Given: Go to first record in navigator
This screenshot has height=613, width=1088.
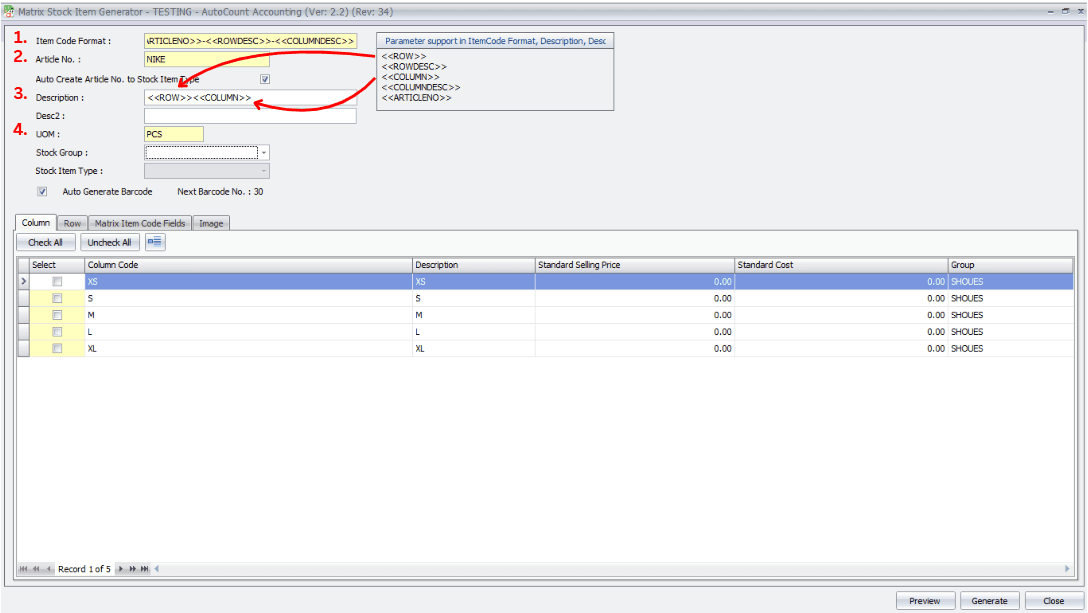Looking at the screenshot, I should pos(25,569).
